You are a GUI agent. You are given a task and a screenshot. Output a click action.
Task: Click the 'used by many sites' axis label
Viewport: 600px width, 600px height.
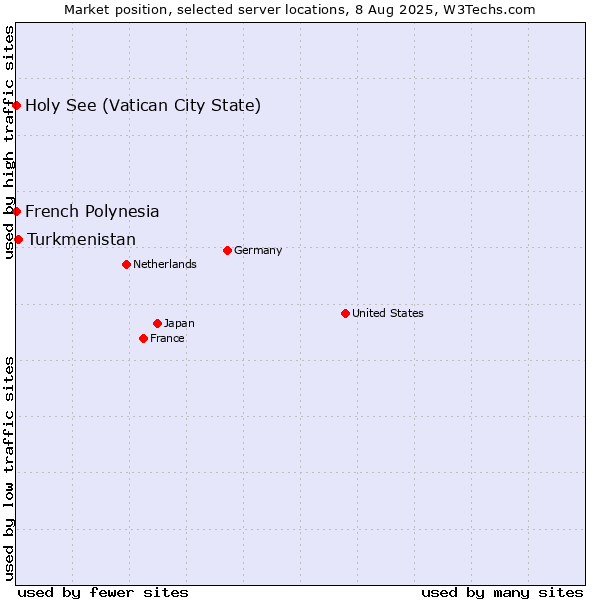click(502, 593)
